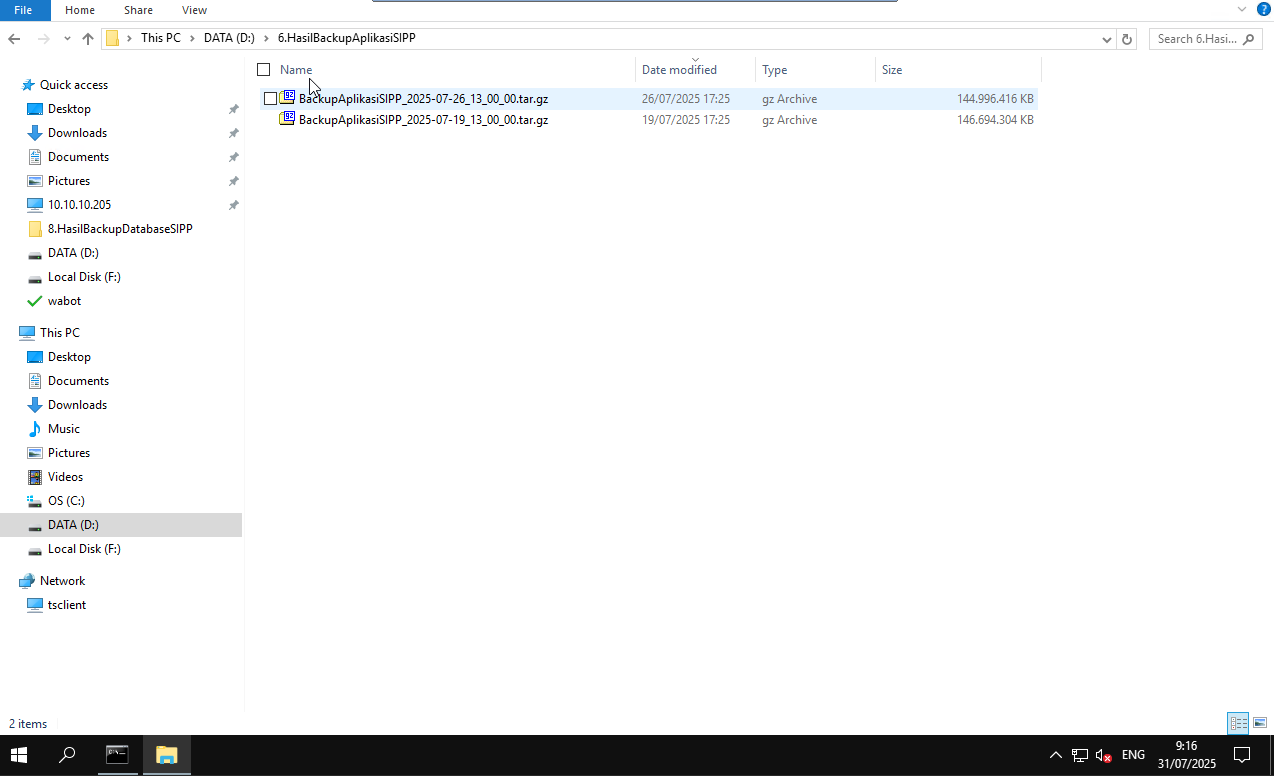Sort files by clicking Date modified header
Viewport: 1274px width, 776px height.
[678, 69]
